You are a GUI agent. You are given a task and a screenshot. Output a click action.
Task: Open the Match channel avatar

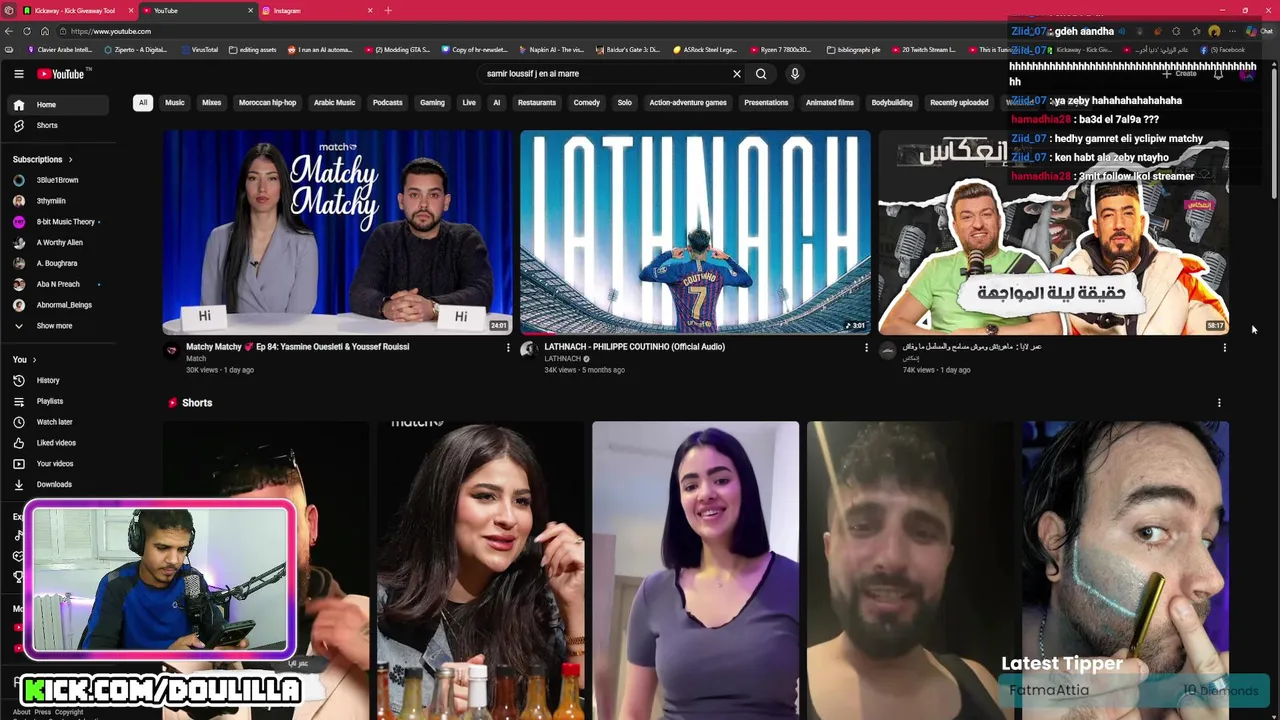tap(171, 350)
